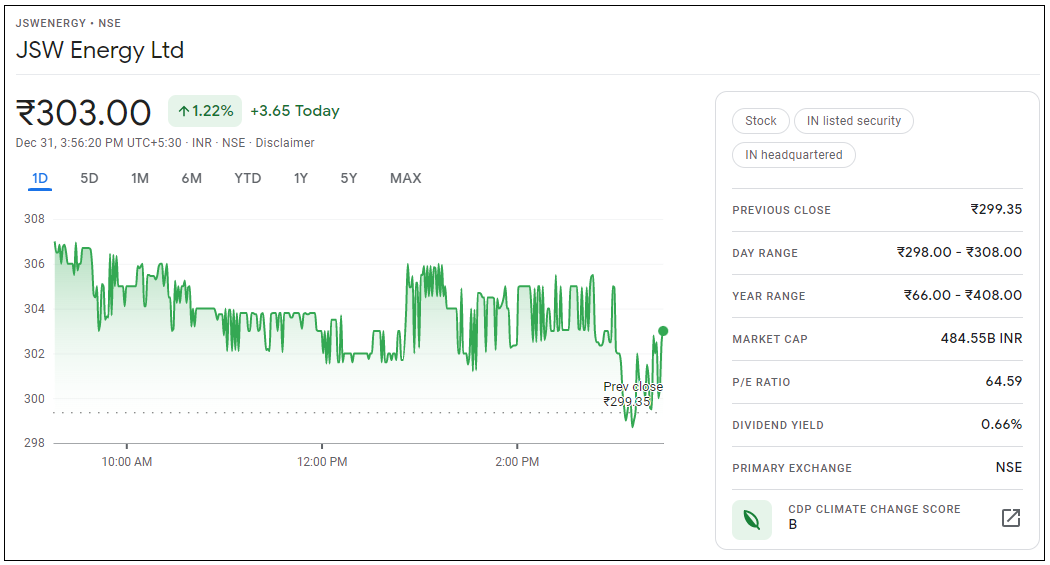The width and height of the screenshot is (1050, 565).
Task: Click the PREVIOUS CLOSE row label
Action: pos(781,210)
